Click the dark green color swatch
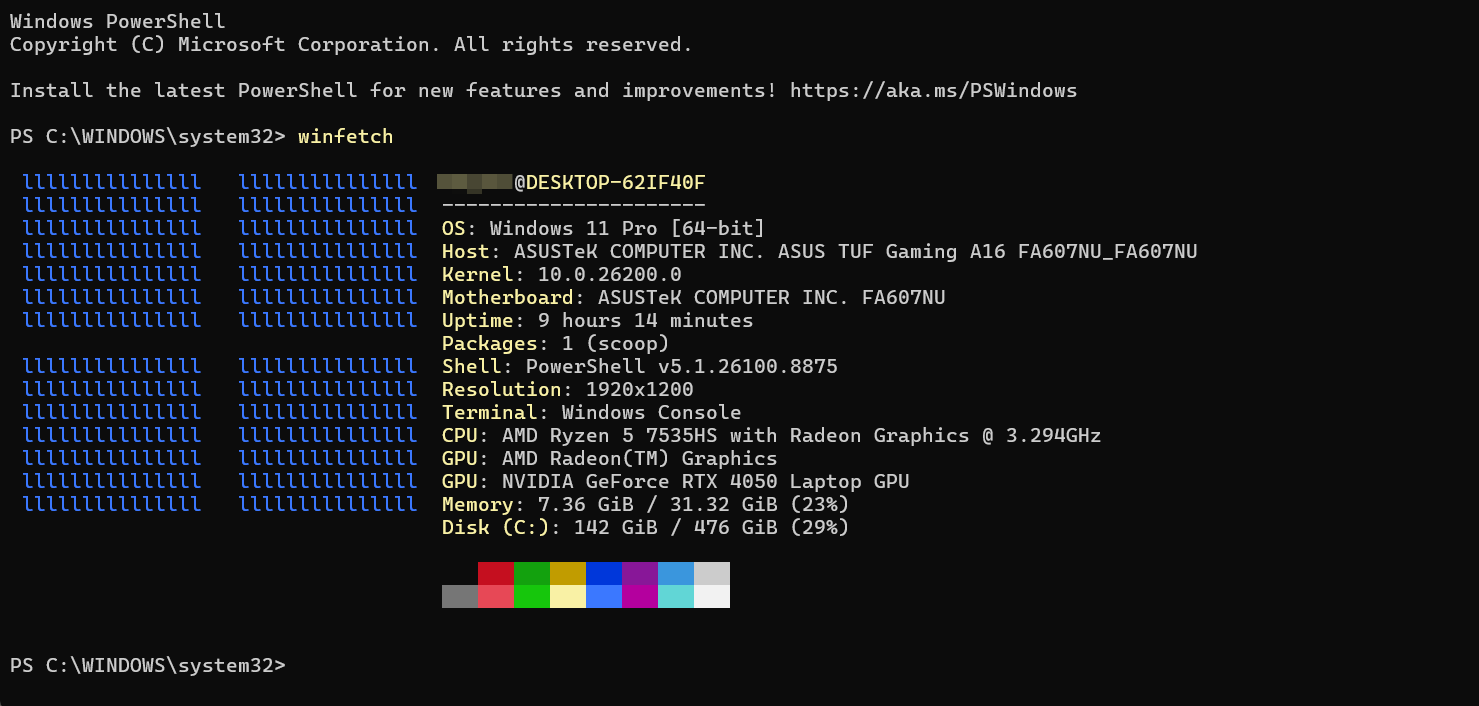Screen dimensions: 1479x706 pos(532,573)
